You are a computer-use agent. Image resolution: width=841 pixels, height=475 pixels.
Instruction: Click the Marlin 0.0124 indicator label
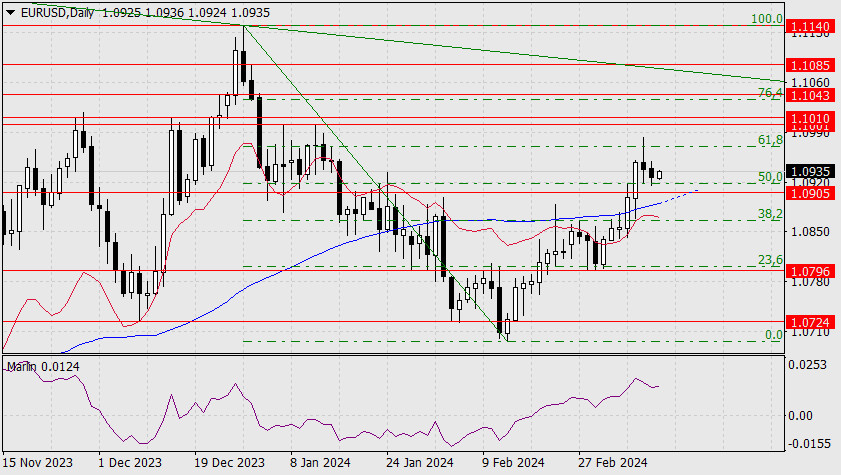coord(43,367)
